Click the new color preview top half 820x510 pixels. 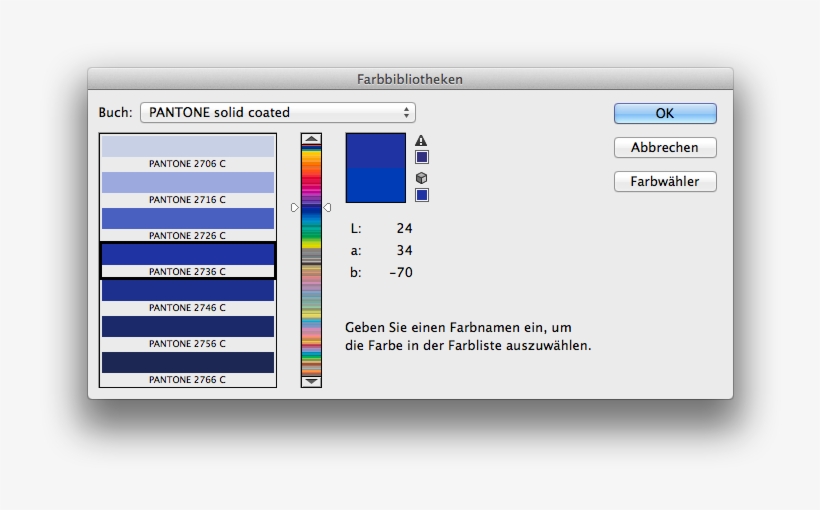click(x=375, y=151)
